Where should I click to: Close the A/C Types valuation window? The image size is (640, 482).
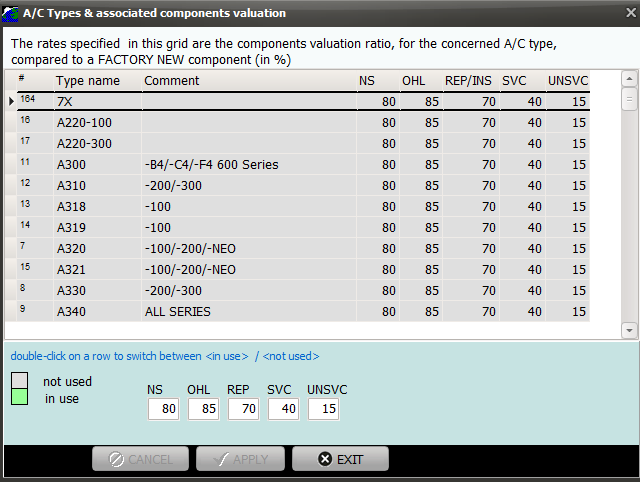[x=631, y=13]
